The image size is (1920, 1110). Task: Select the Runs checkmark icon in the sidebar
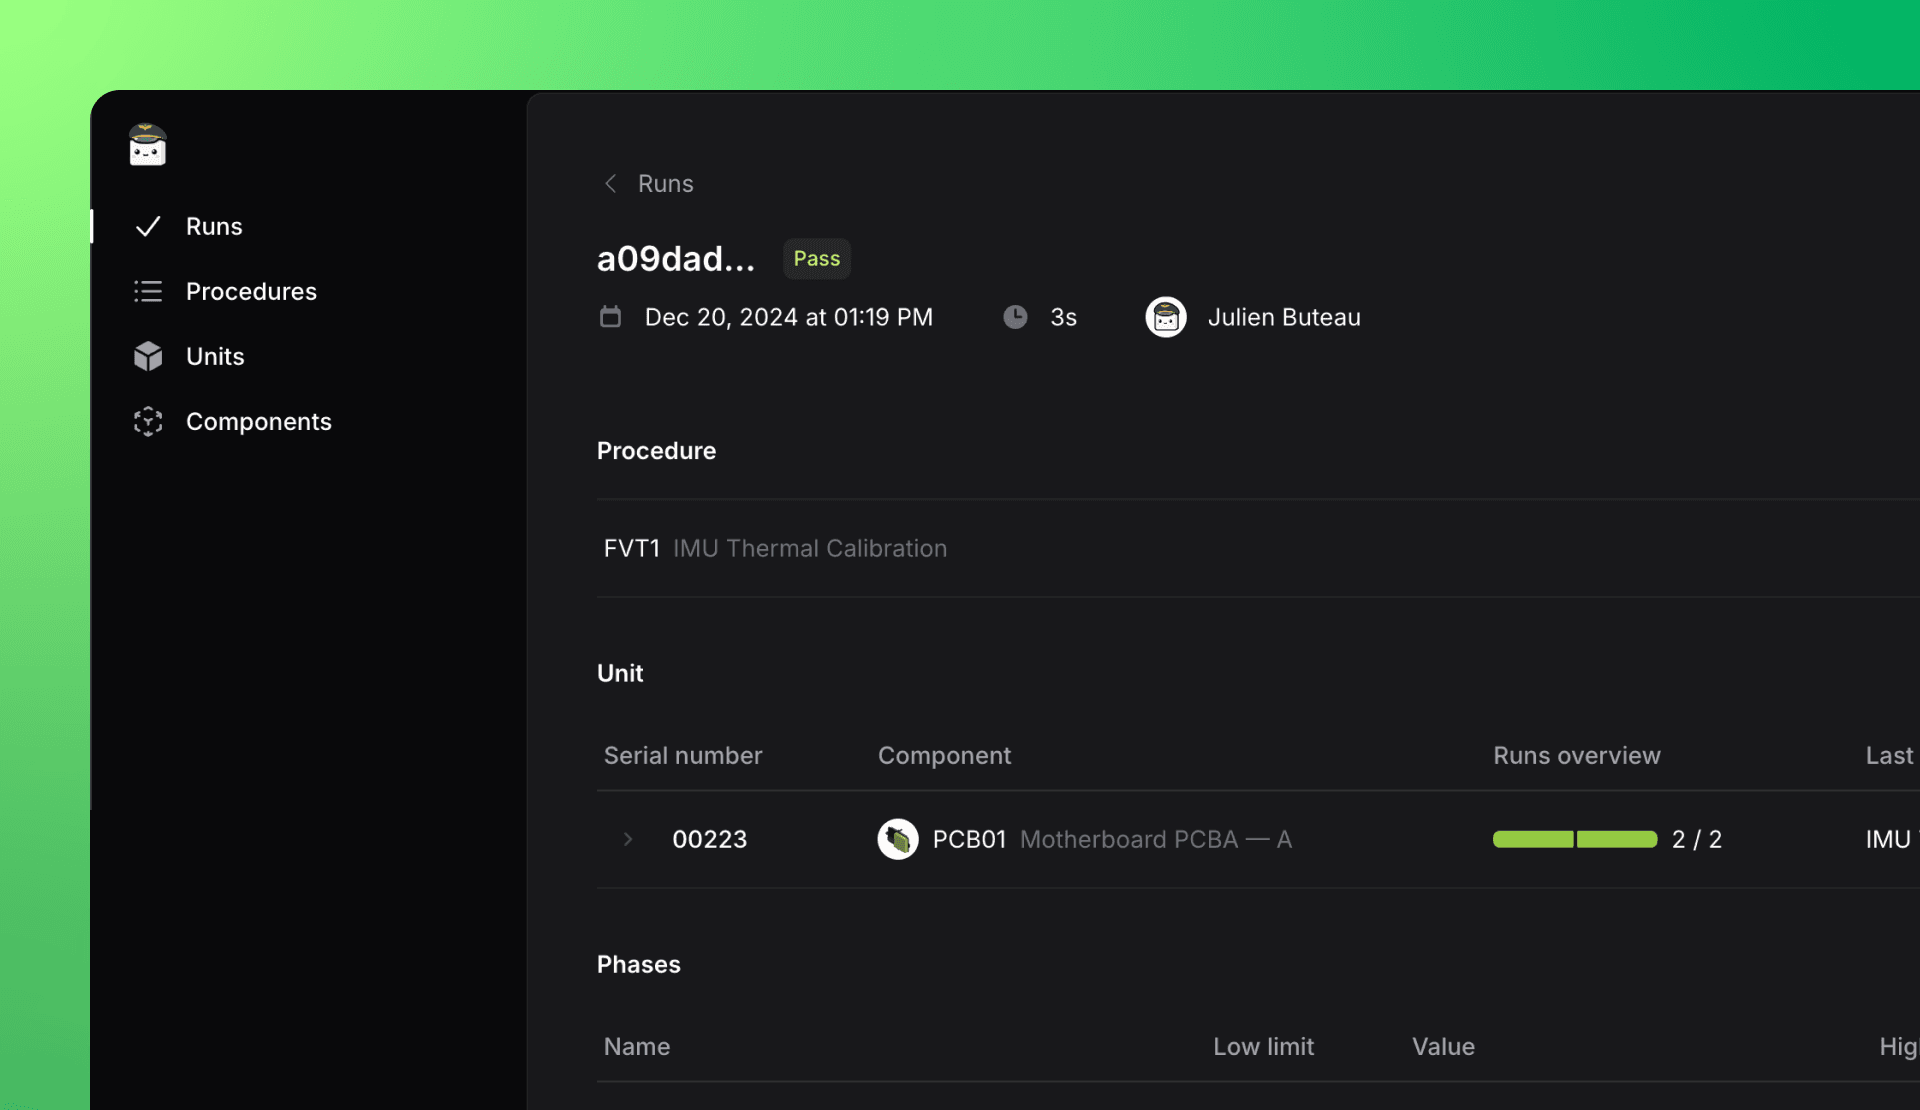pyautogui.click(x=147, y=226)
